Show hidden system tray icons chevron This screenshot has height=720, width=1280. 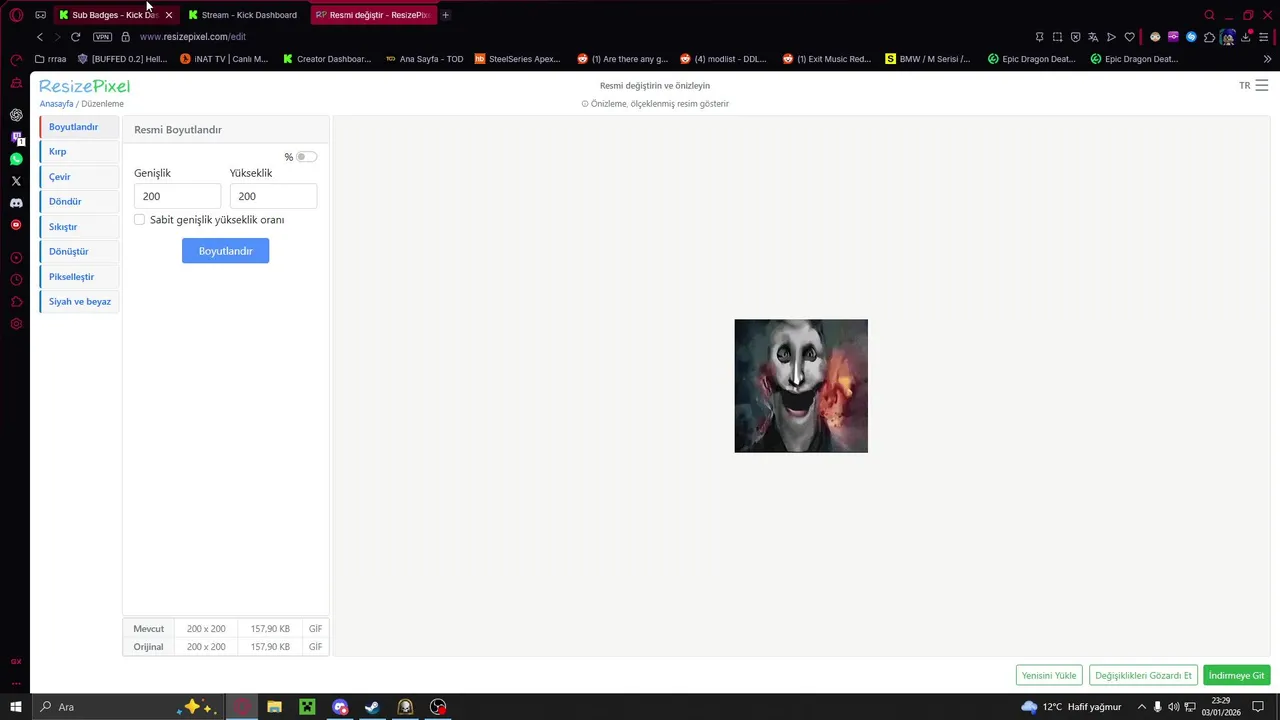pos(1141,707)
